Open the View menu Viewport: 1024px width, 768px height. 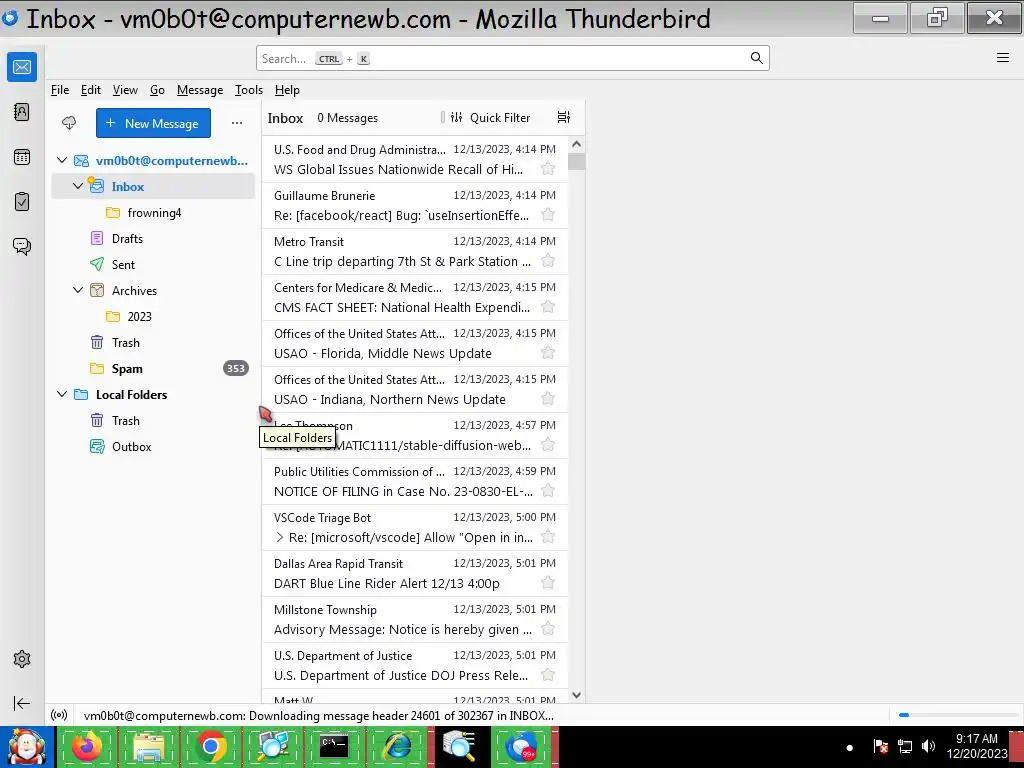click(125, 90)
